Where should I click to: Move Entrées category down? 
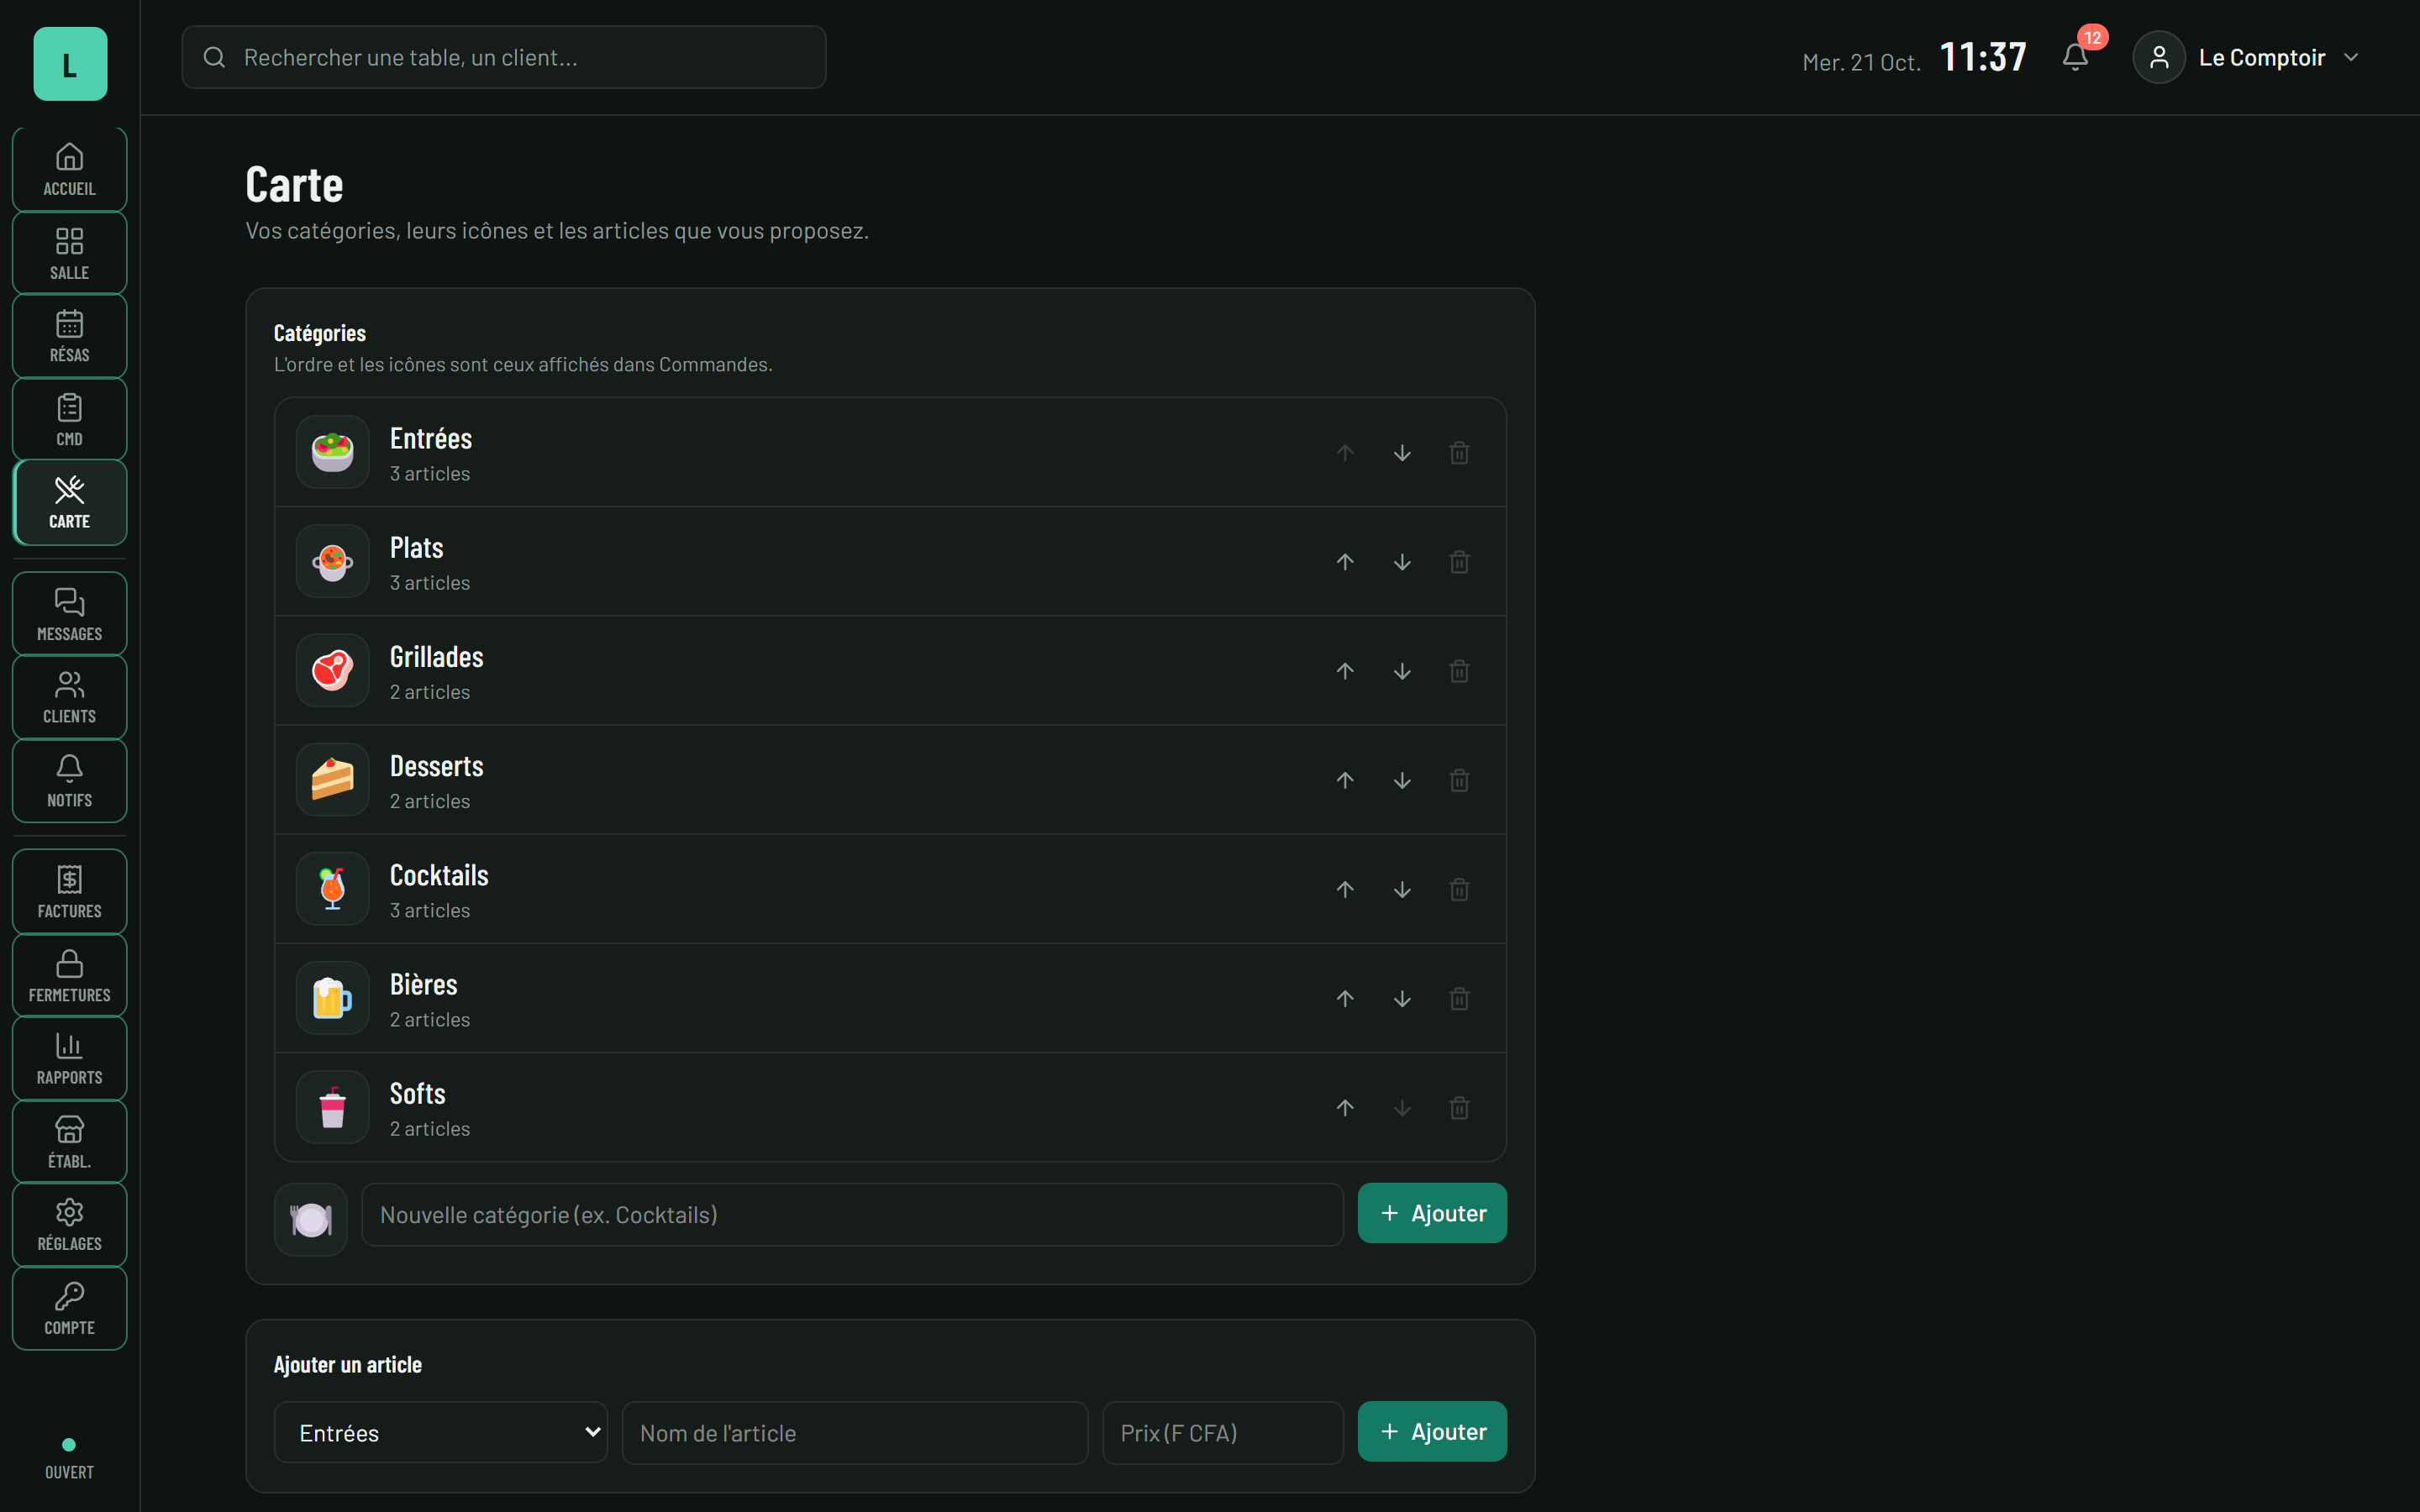pyautogui.click(x=1402, y=453)
